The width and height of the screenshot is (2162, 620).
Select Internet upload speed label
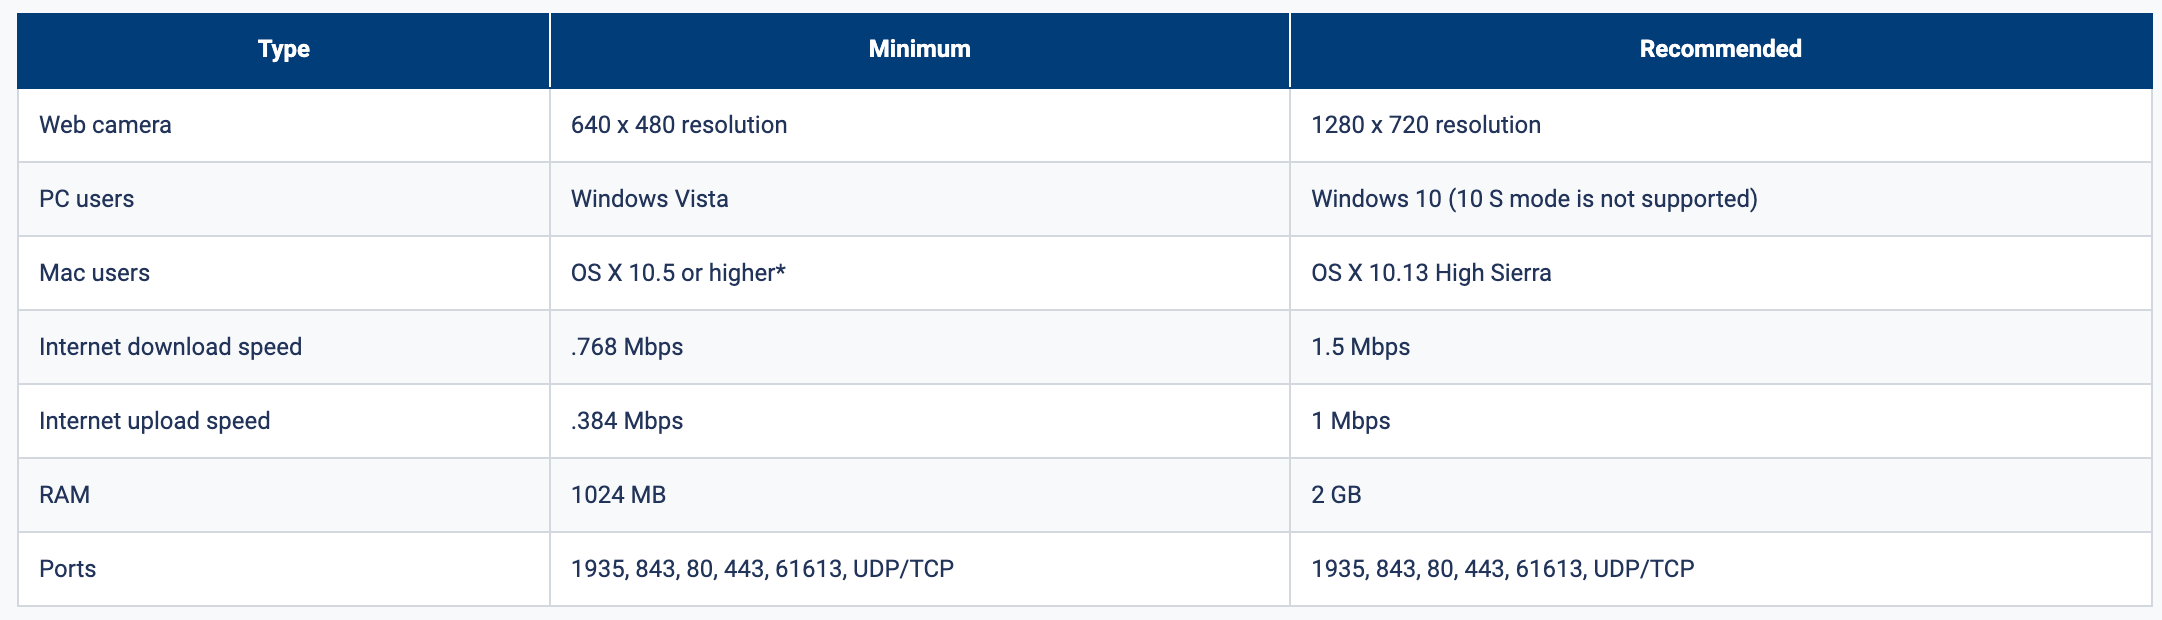tap(154, 421)
